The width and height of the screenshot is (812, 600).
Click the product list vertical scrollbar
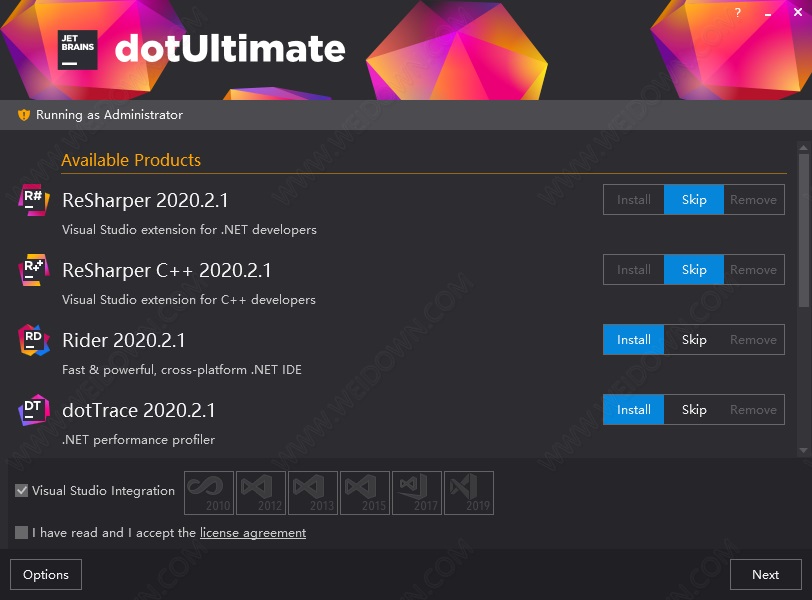pos(803,230)
